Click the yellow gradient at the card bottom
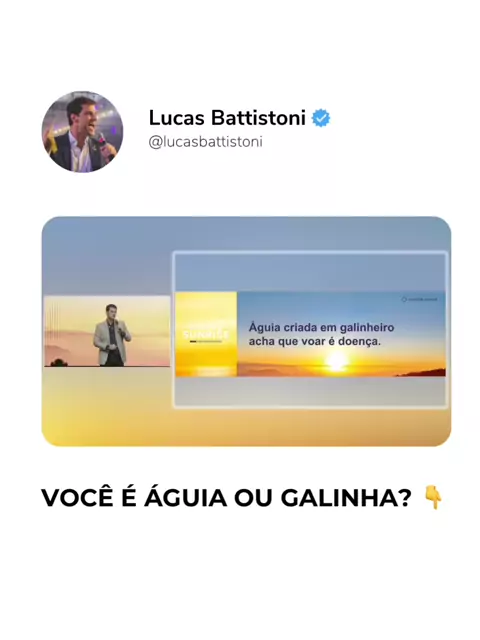 point(247,427)
